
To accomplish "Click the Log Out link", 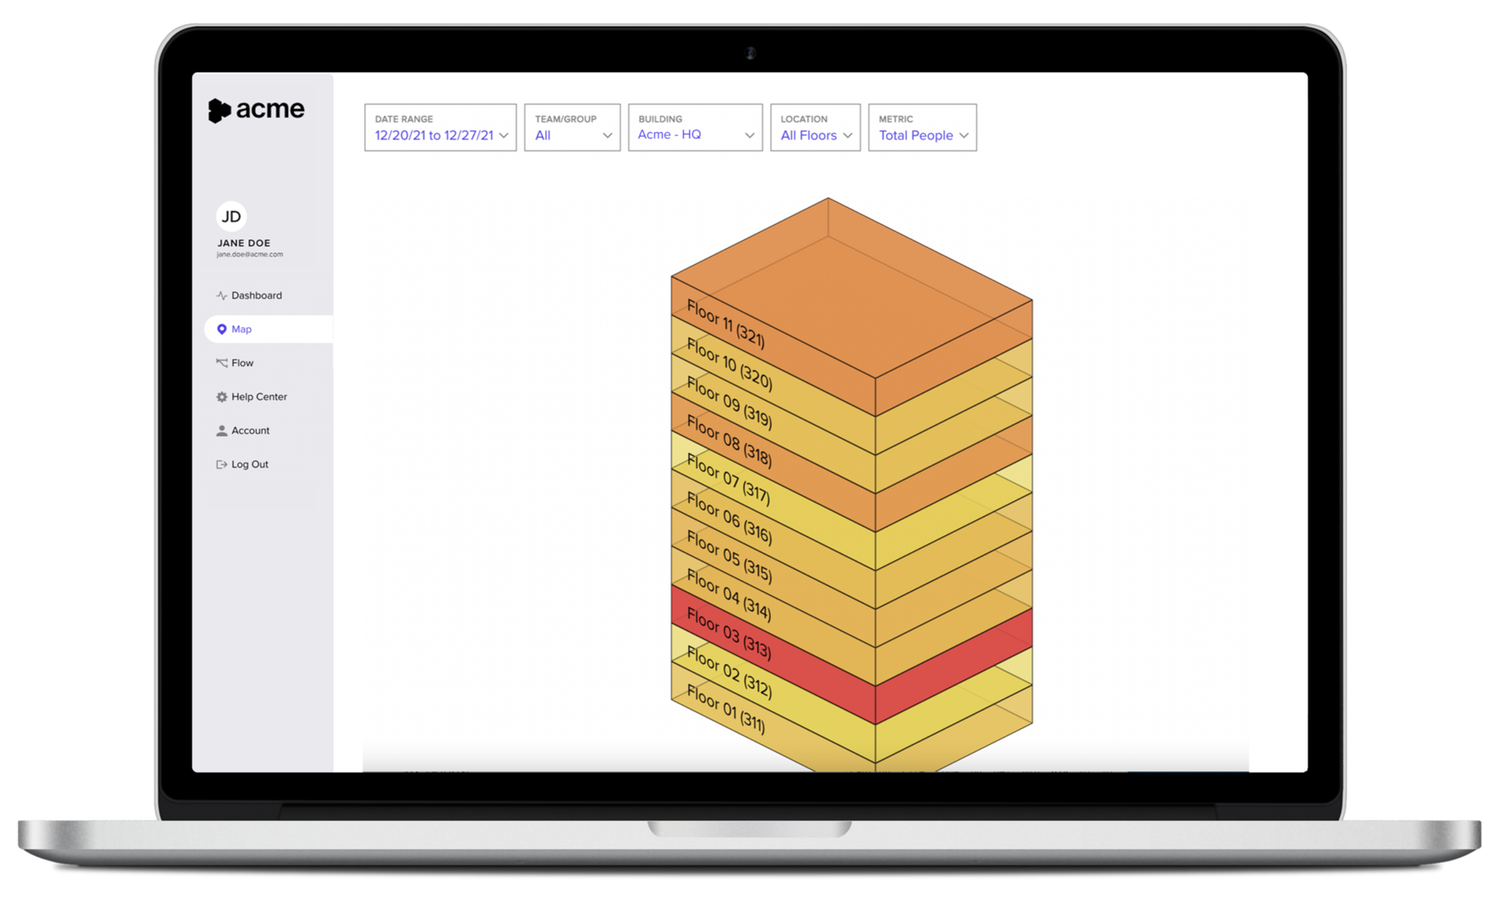I will coord(248,464).
